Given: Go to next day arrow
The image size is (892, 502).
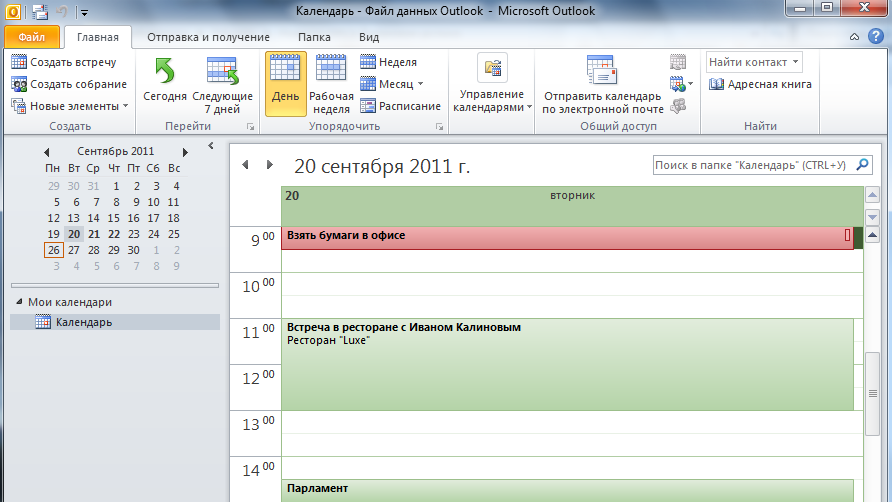Looking at the screenshot, I should tap(270, 165).
